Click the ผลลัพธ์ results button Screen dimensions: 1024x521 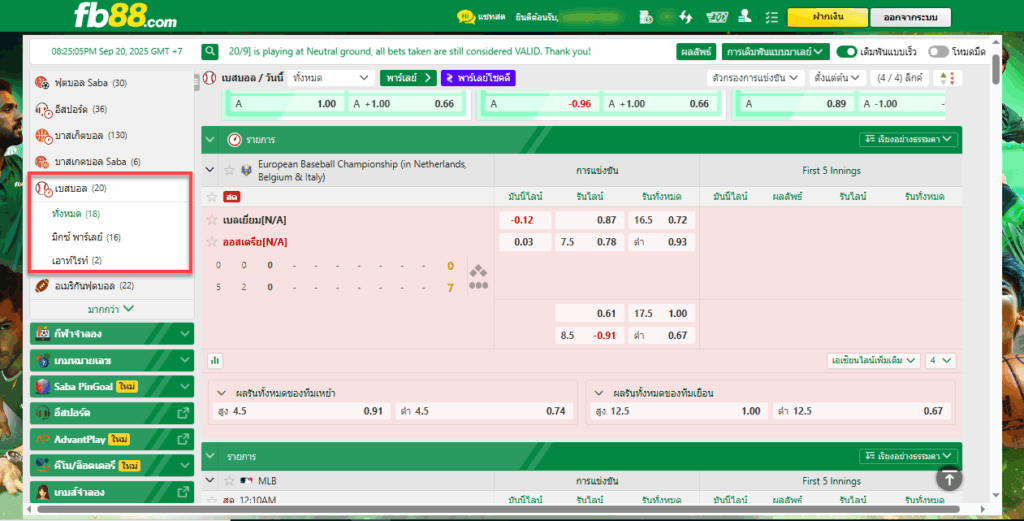click(696, 52)
